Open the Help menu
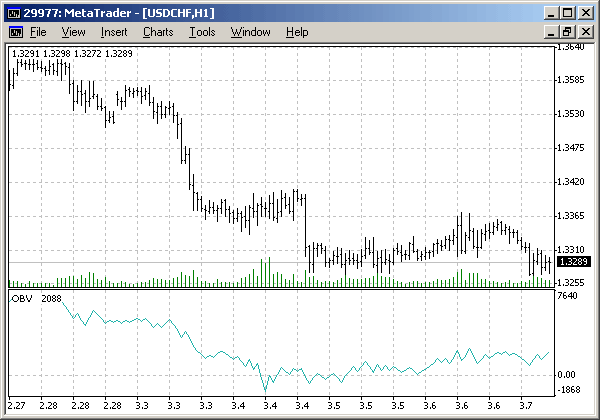The width and height of the screenshot is (600, 420). [x=297, y=32]
